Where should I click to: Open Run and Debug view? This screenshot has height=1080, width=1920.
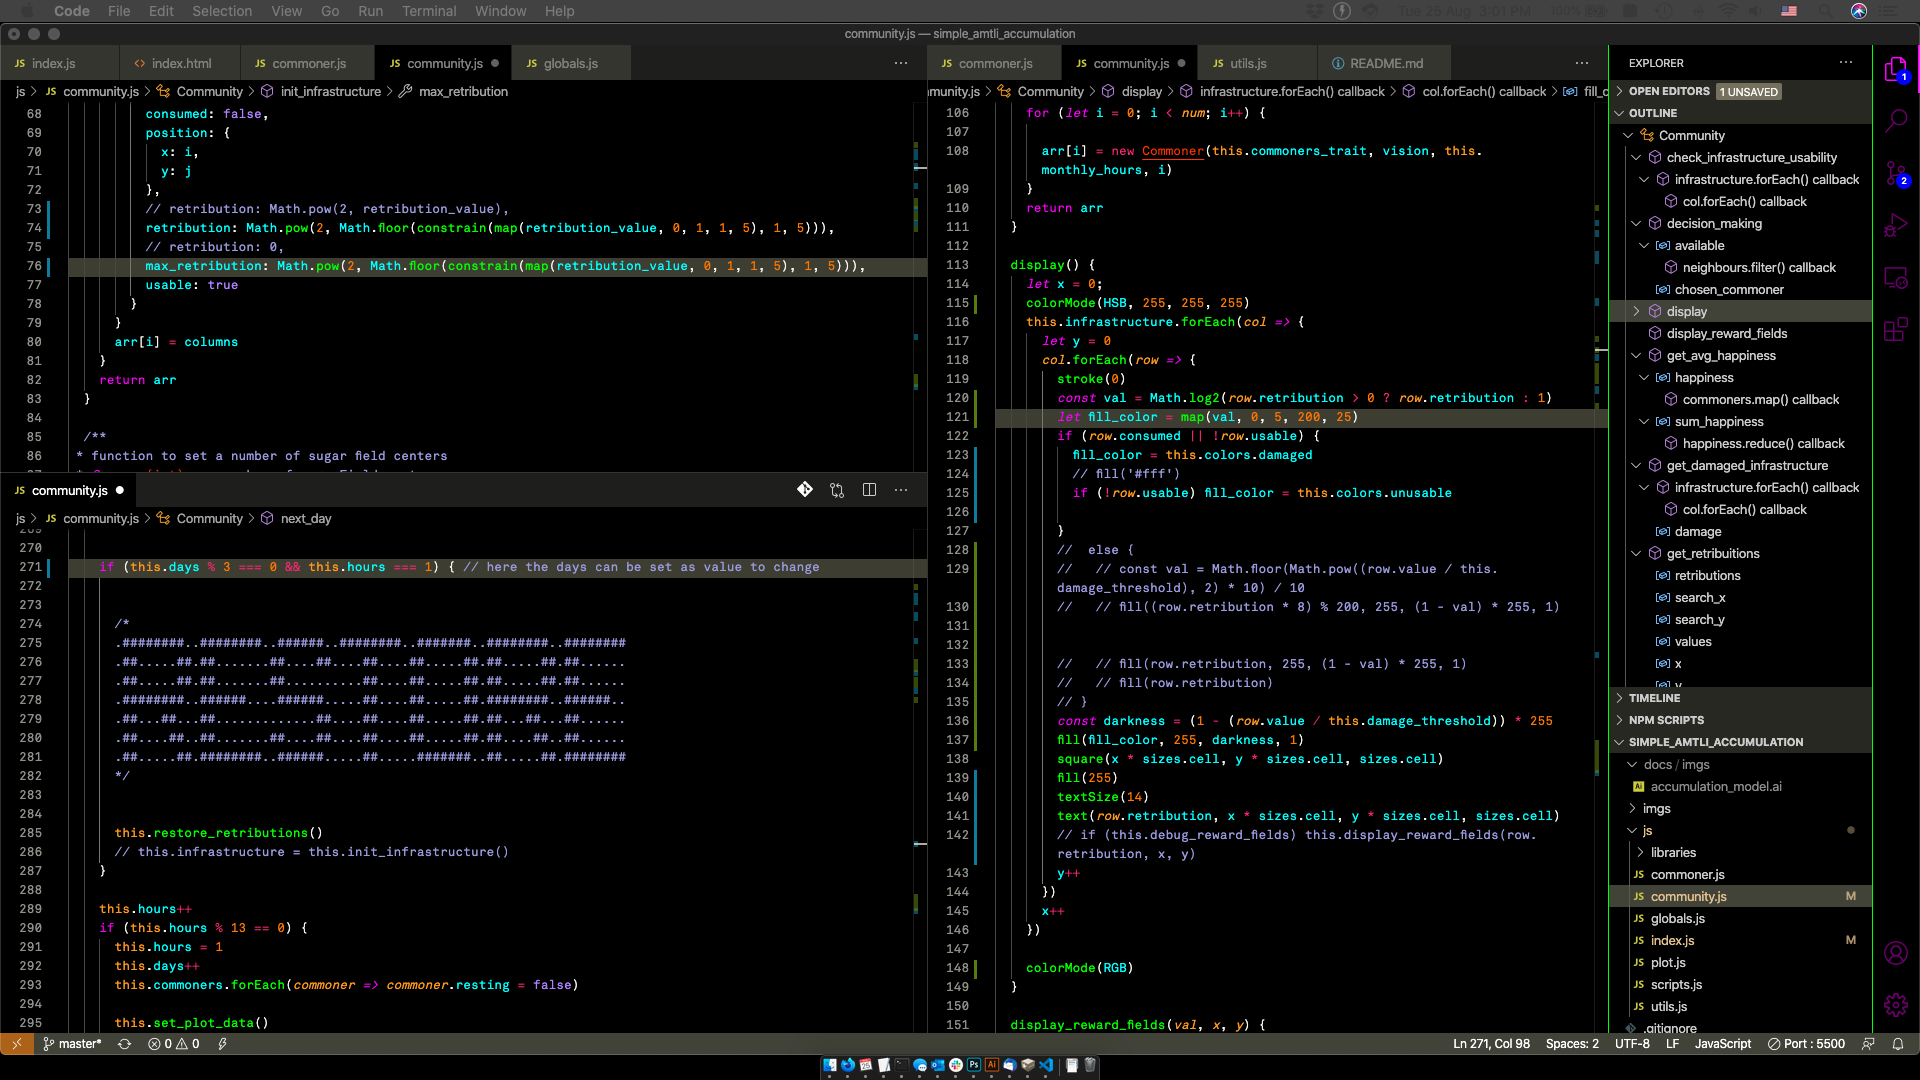pos(1896,226)
